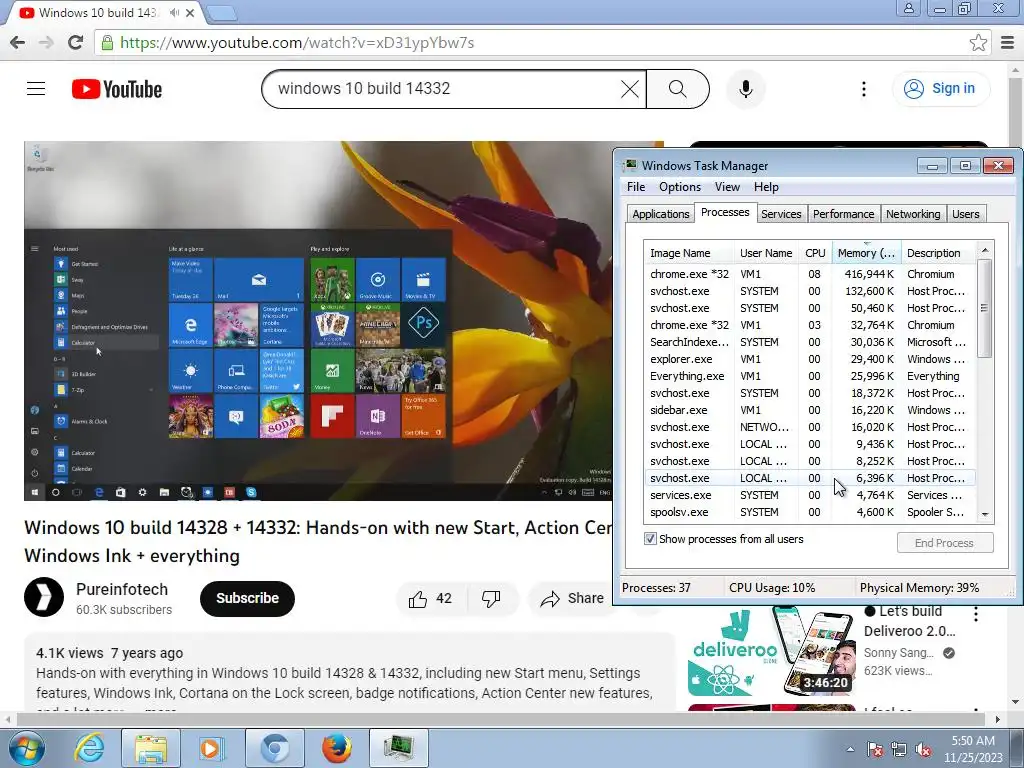Sort processes by Memory column
Viewport: 1024px width, 768px height.
click(x=866, y=253)
